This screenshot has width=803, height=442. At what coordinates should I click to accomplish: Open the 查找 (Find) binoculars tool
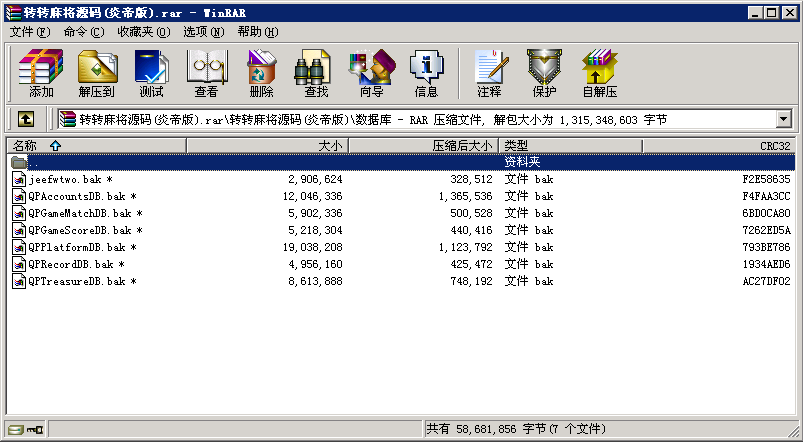point(316,74)
